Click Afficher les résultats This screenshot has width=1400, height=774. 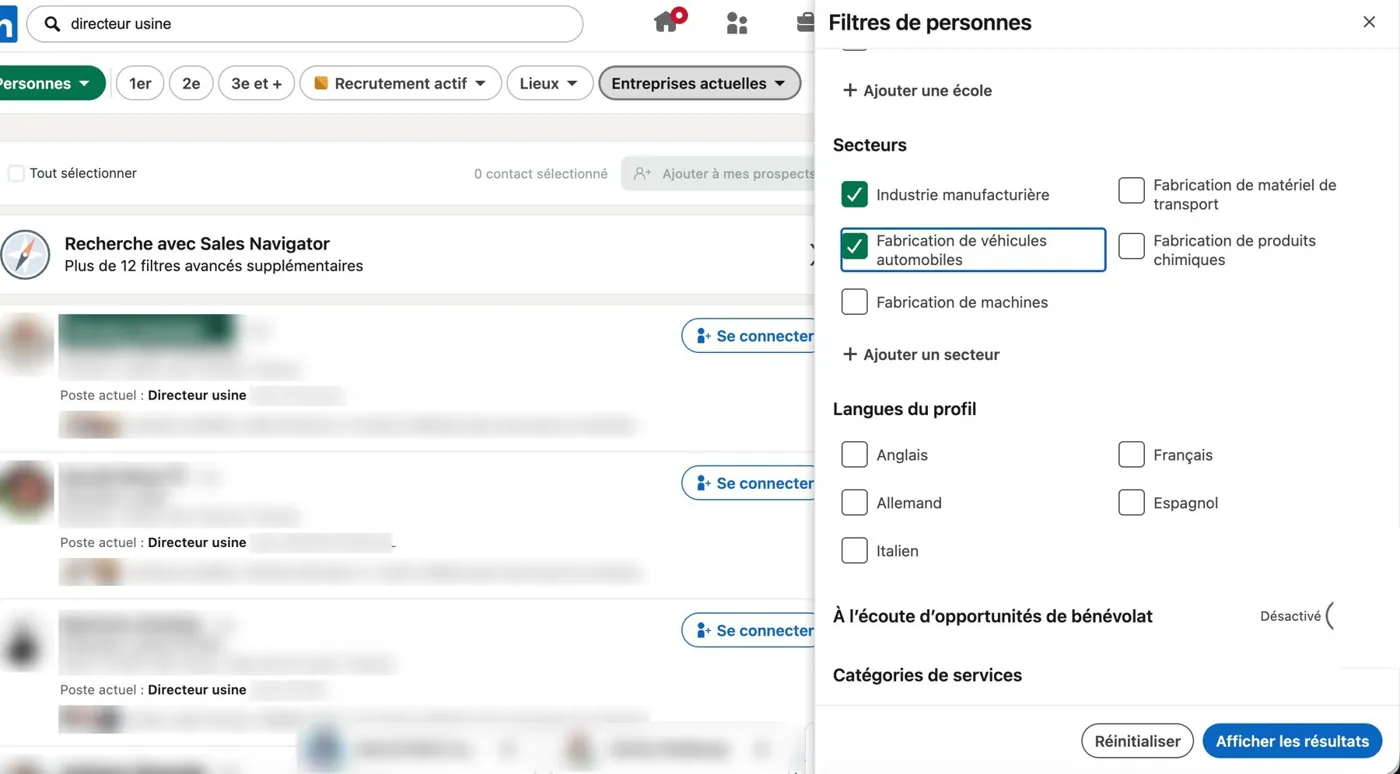pos(1292,741)
